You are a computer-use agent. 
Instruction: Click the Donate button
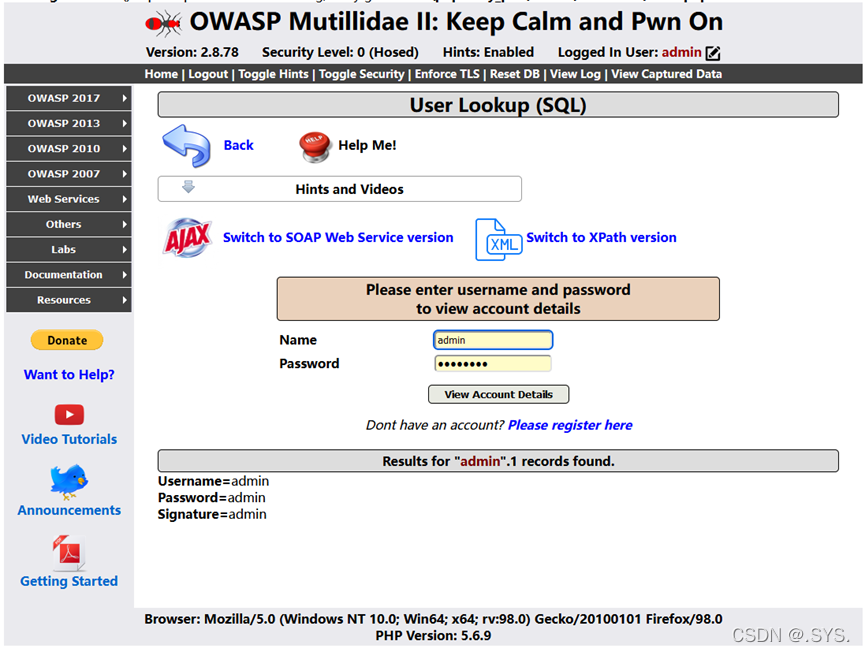pyautogui.click(x=67, y=340)
